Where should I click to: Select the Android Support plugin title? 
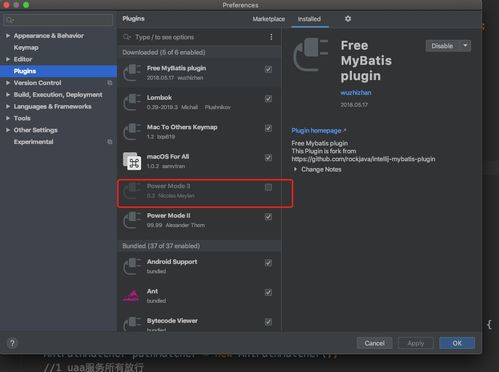point(172,262)
